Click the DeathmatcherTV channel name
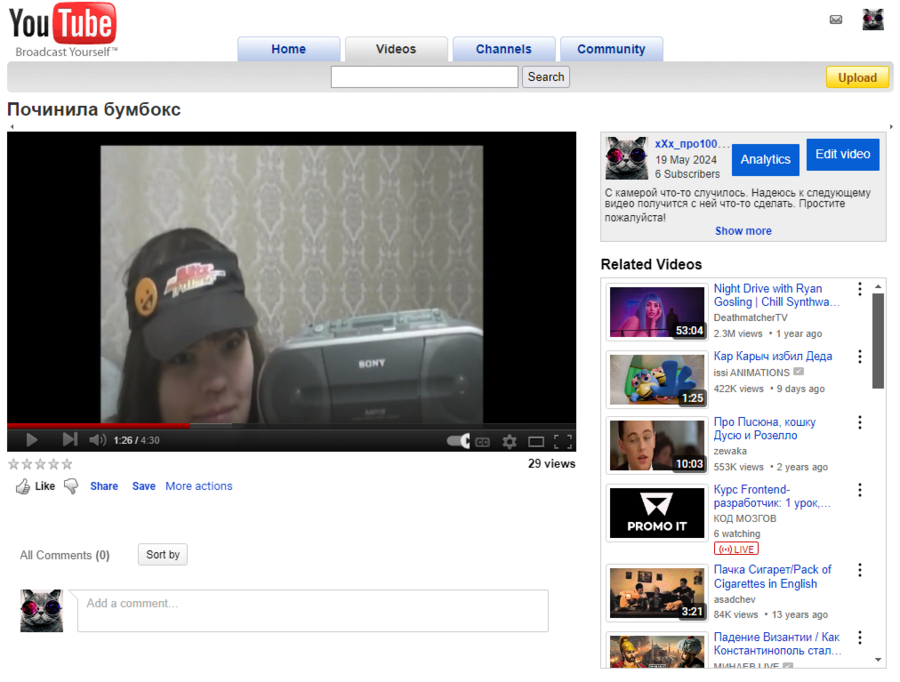 click(750, 318)
